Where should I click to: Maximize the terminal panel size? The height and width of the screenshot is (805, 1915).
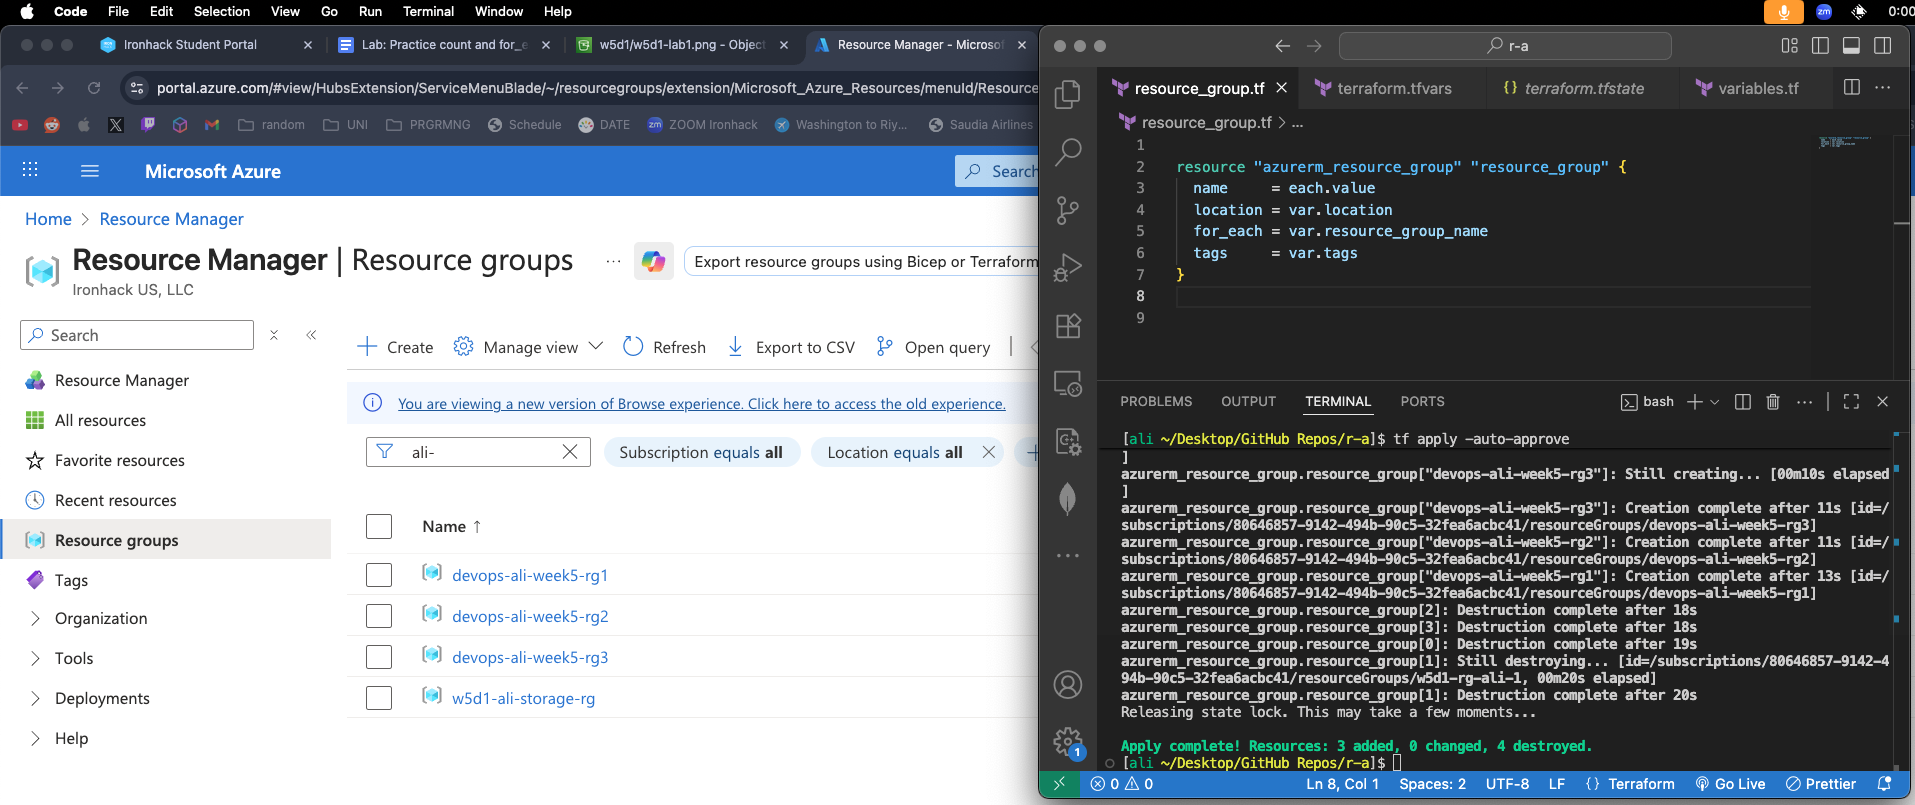tap(1851, 401)
